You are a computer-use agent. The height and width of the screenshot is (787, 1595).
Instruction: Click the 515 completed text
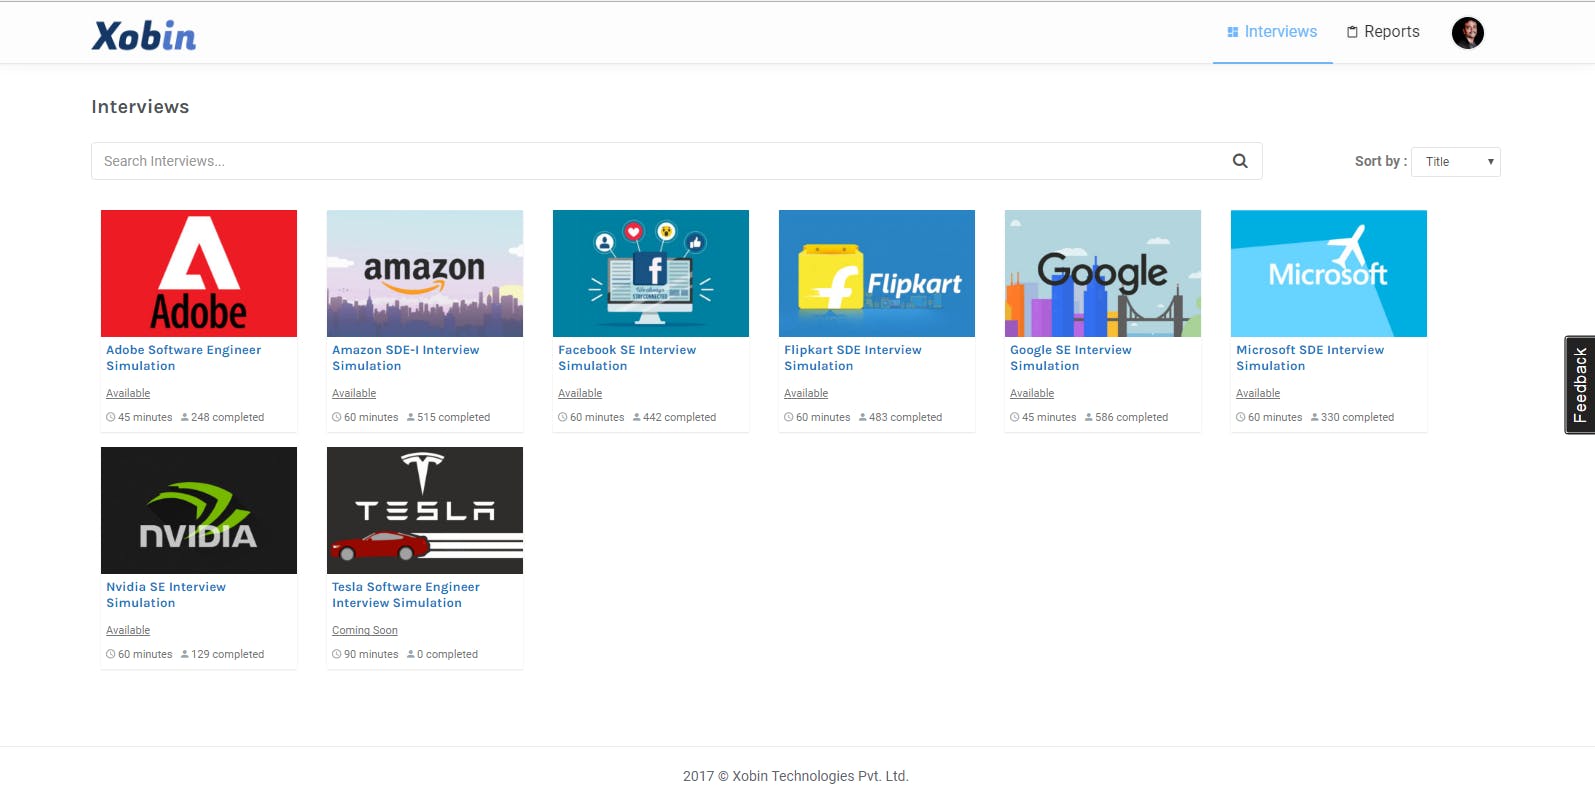click(x=454, y=418)
